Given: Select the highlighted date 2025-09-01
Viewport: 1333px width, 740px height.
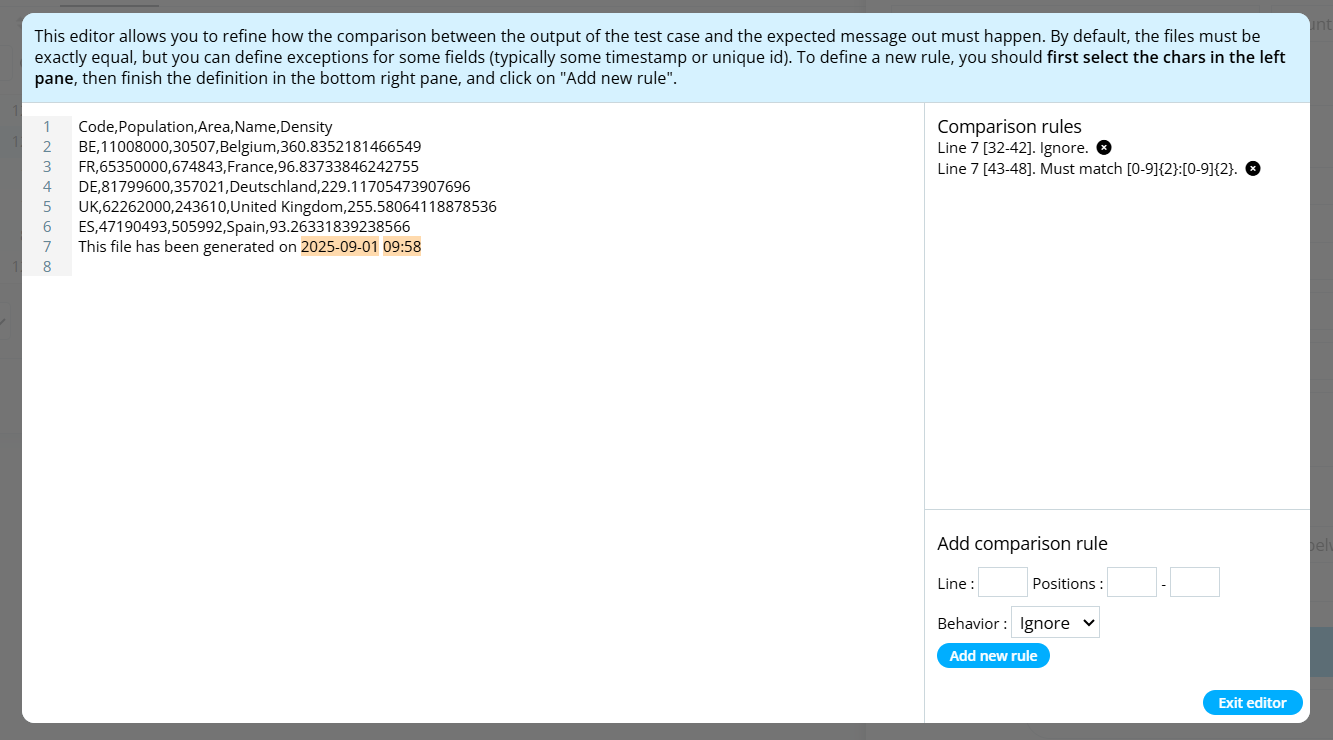Looking at the screenshot, I should [x=340, y=247].
